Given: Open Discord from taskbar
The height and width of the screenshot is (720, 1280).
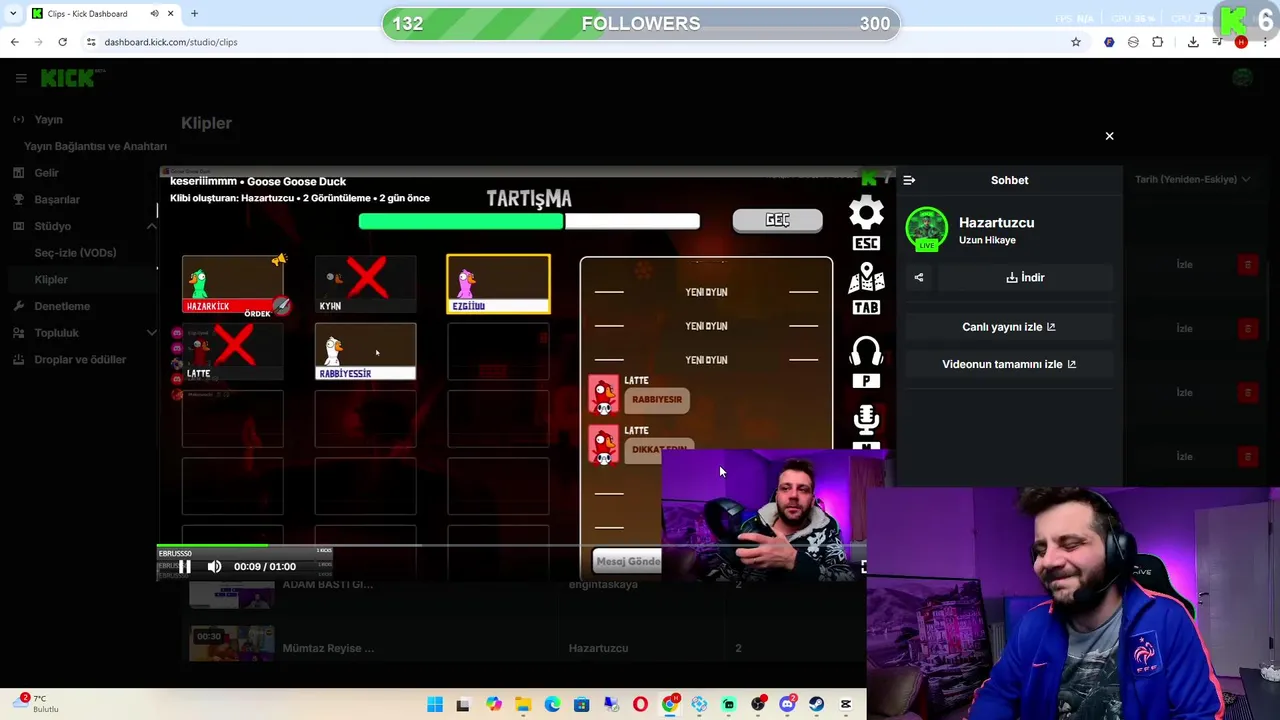Looking at the screenshot, I should click(x=788, y=705).
